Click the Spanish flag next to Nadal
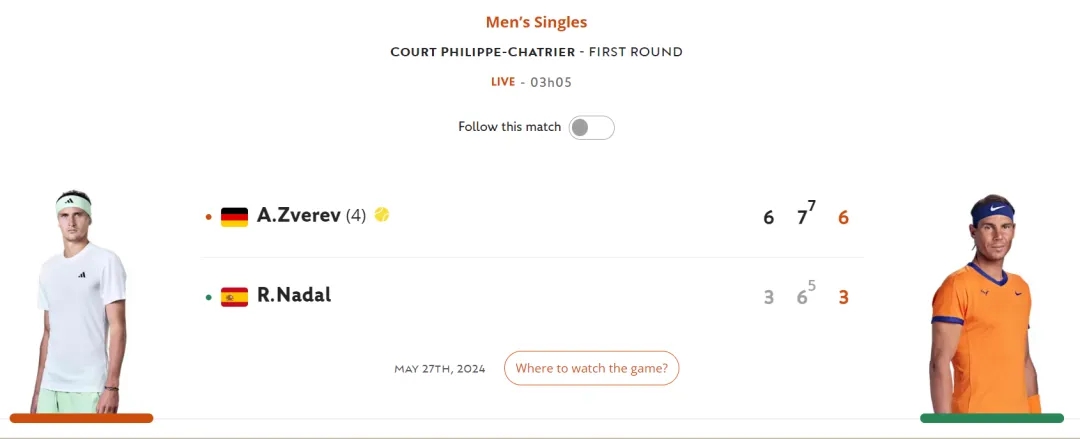The image size is (1080, 439). tap(234, 296)
